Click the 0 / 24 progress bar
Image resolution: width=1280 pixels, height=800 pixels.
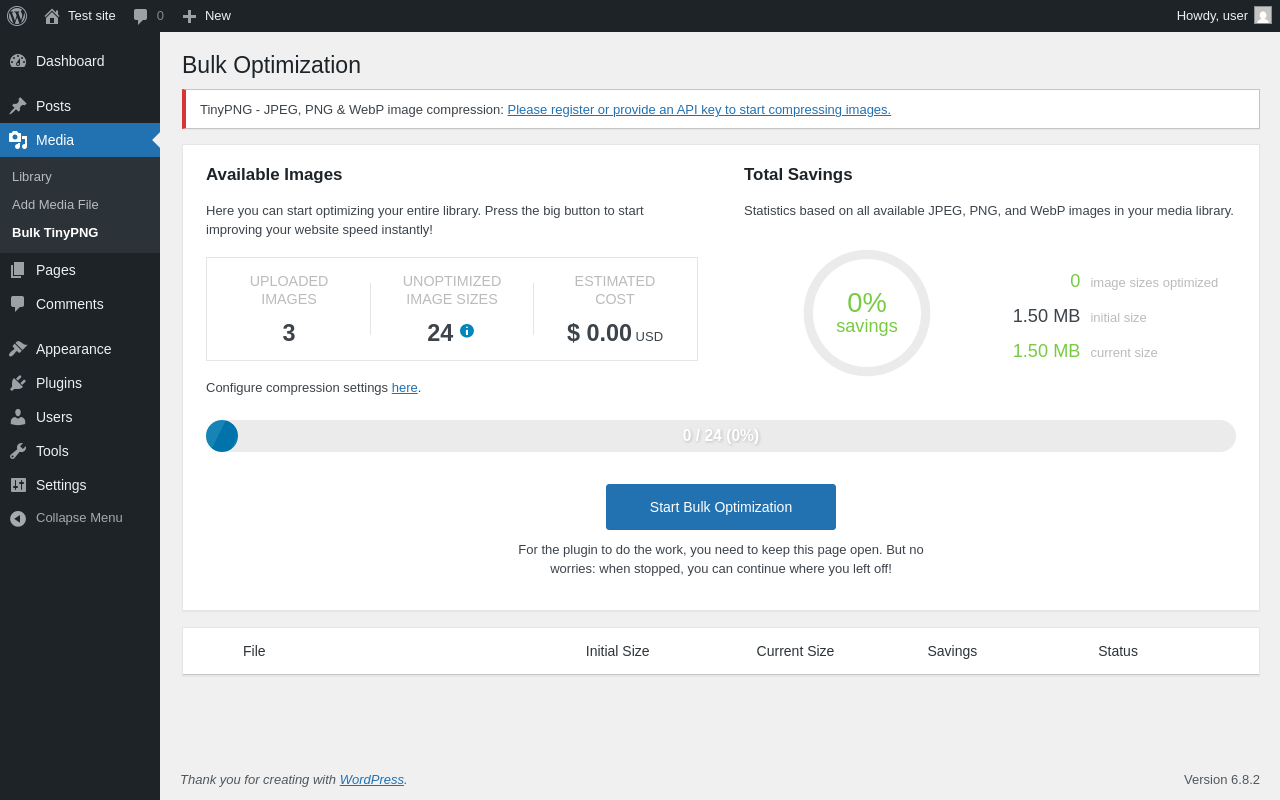tap(720, 436)
